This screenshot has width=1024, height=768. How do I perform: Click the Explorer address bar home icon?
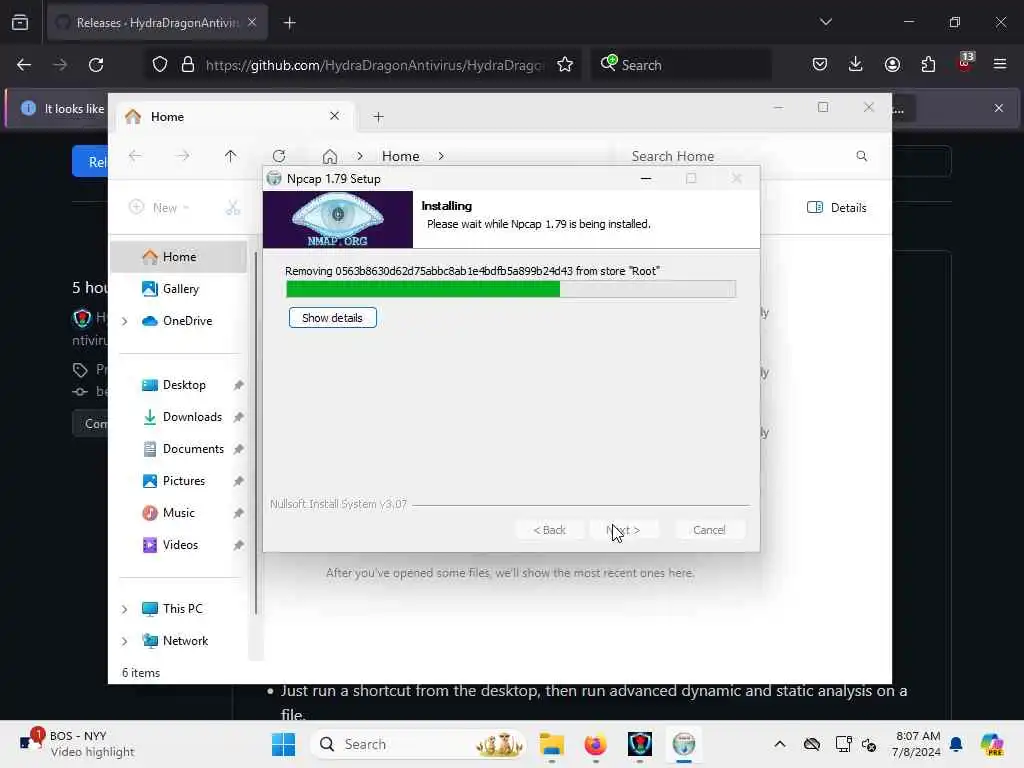(x=330, y=156)
